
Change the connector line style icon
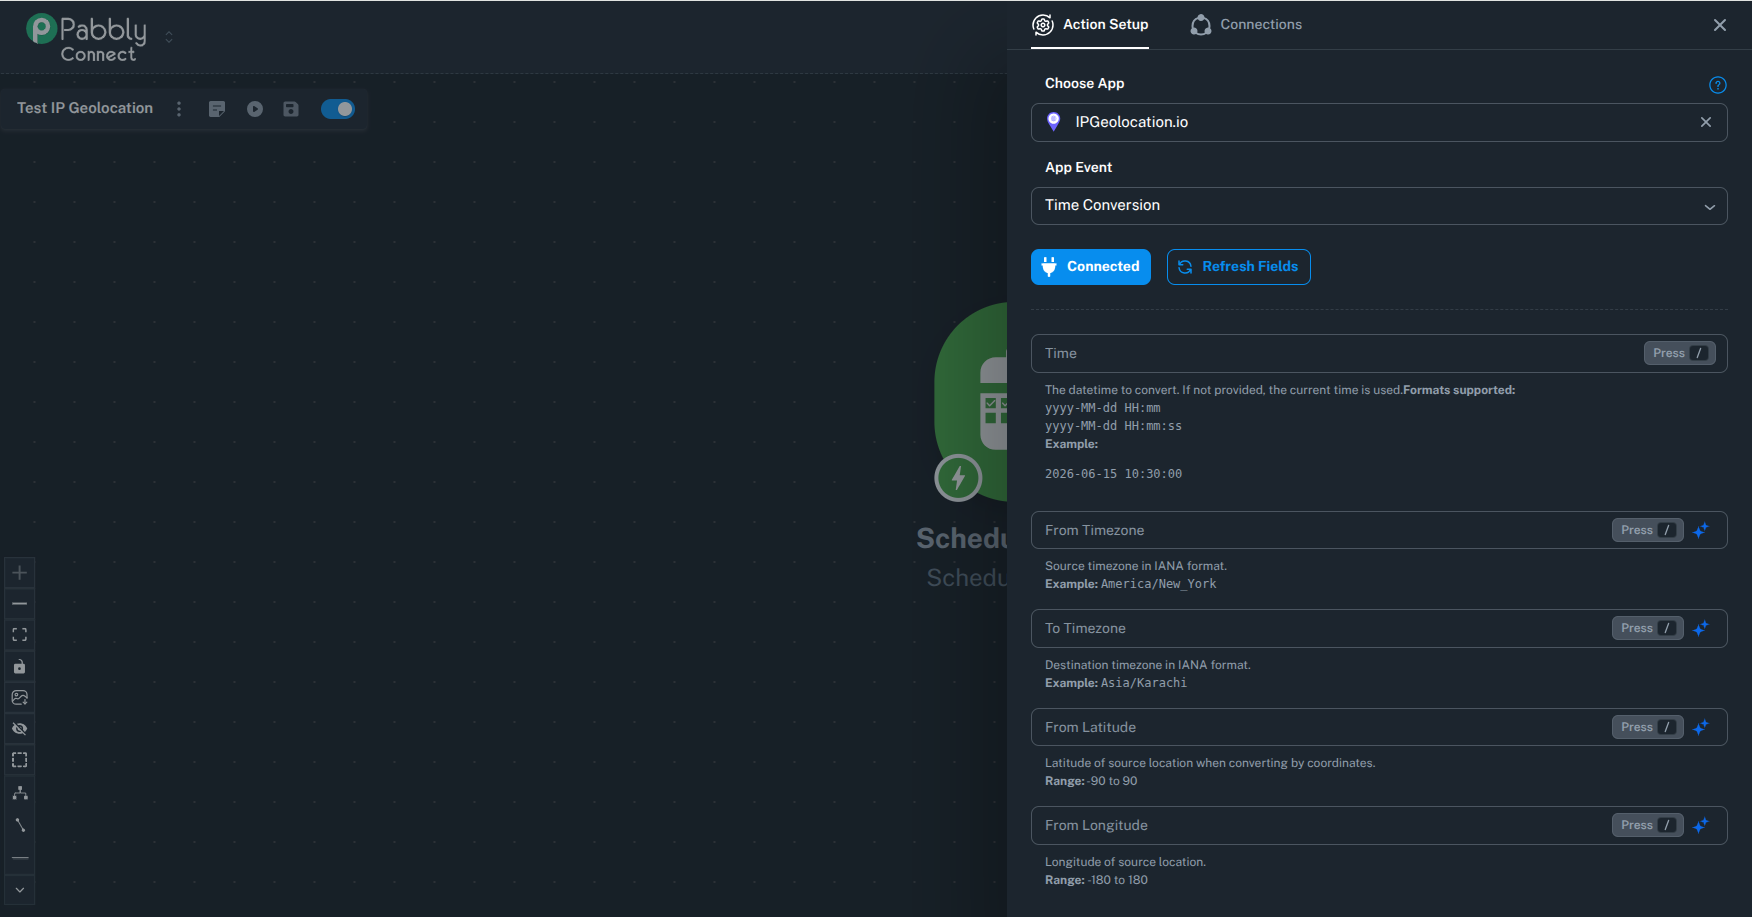point(20,825)
